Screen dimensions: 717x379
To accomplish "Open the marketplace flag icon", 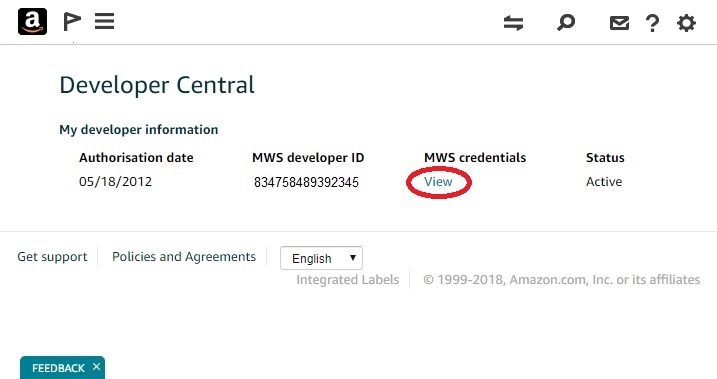I will click(71, 21).
